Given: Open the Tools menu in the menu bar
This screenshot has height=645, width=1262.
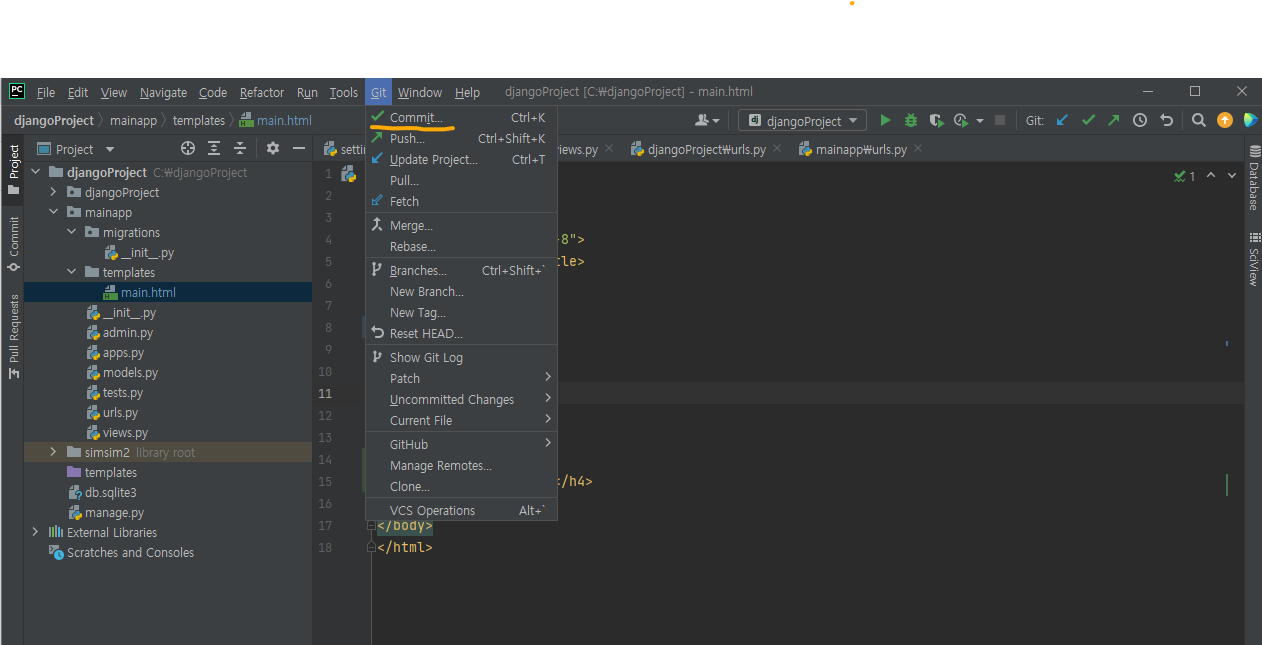Looking at the screenshot, I should click(x=343, y=92).
